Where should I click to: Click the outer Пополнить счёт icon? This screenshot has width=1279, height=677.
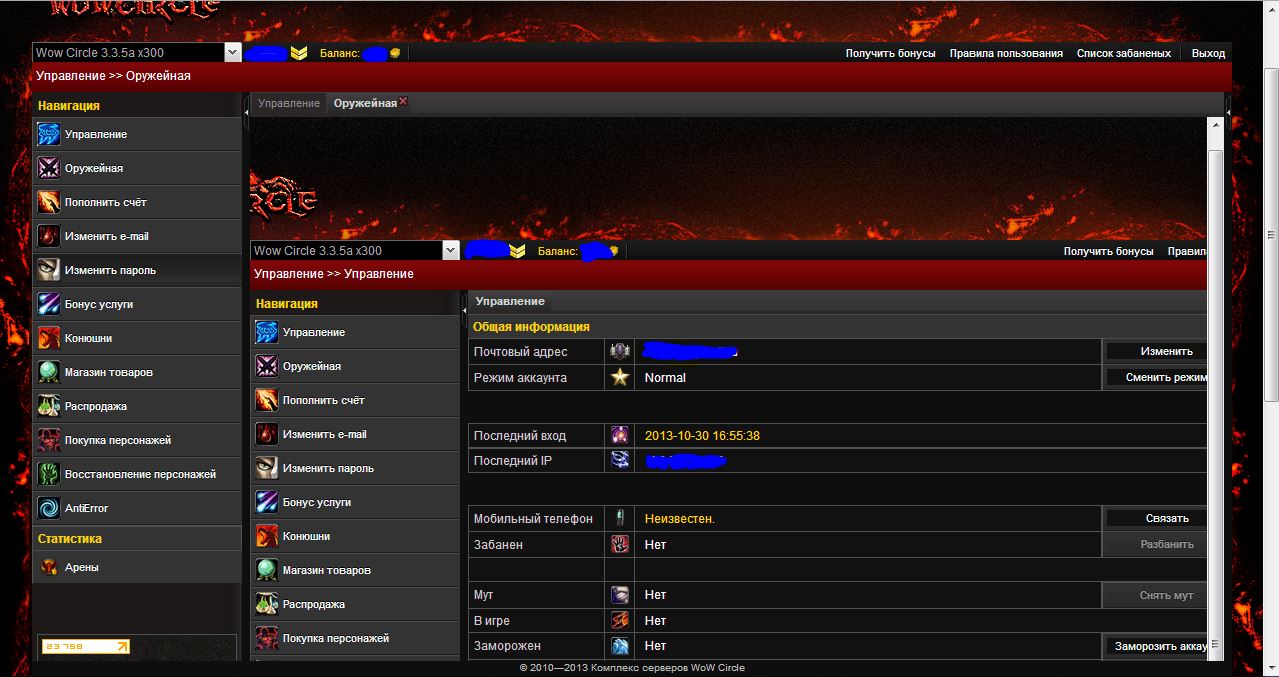click(48, 202)
